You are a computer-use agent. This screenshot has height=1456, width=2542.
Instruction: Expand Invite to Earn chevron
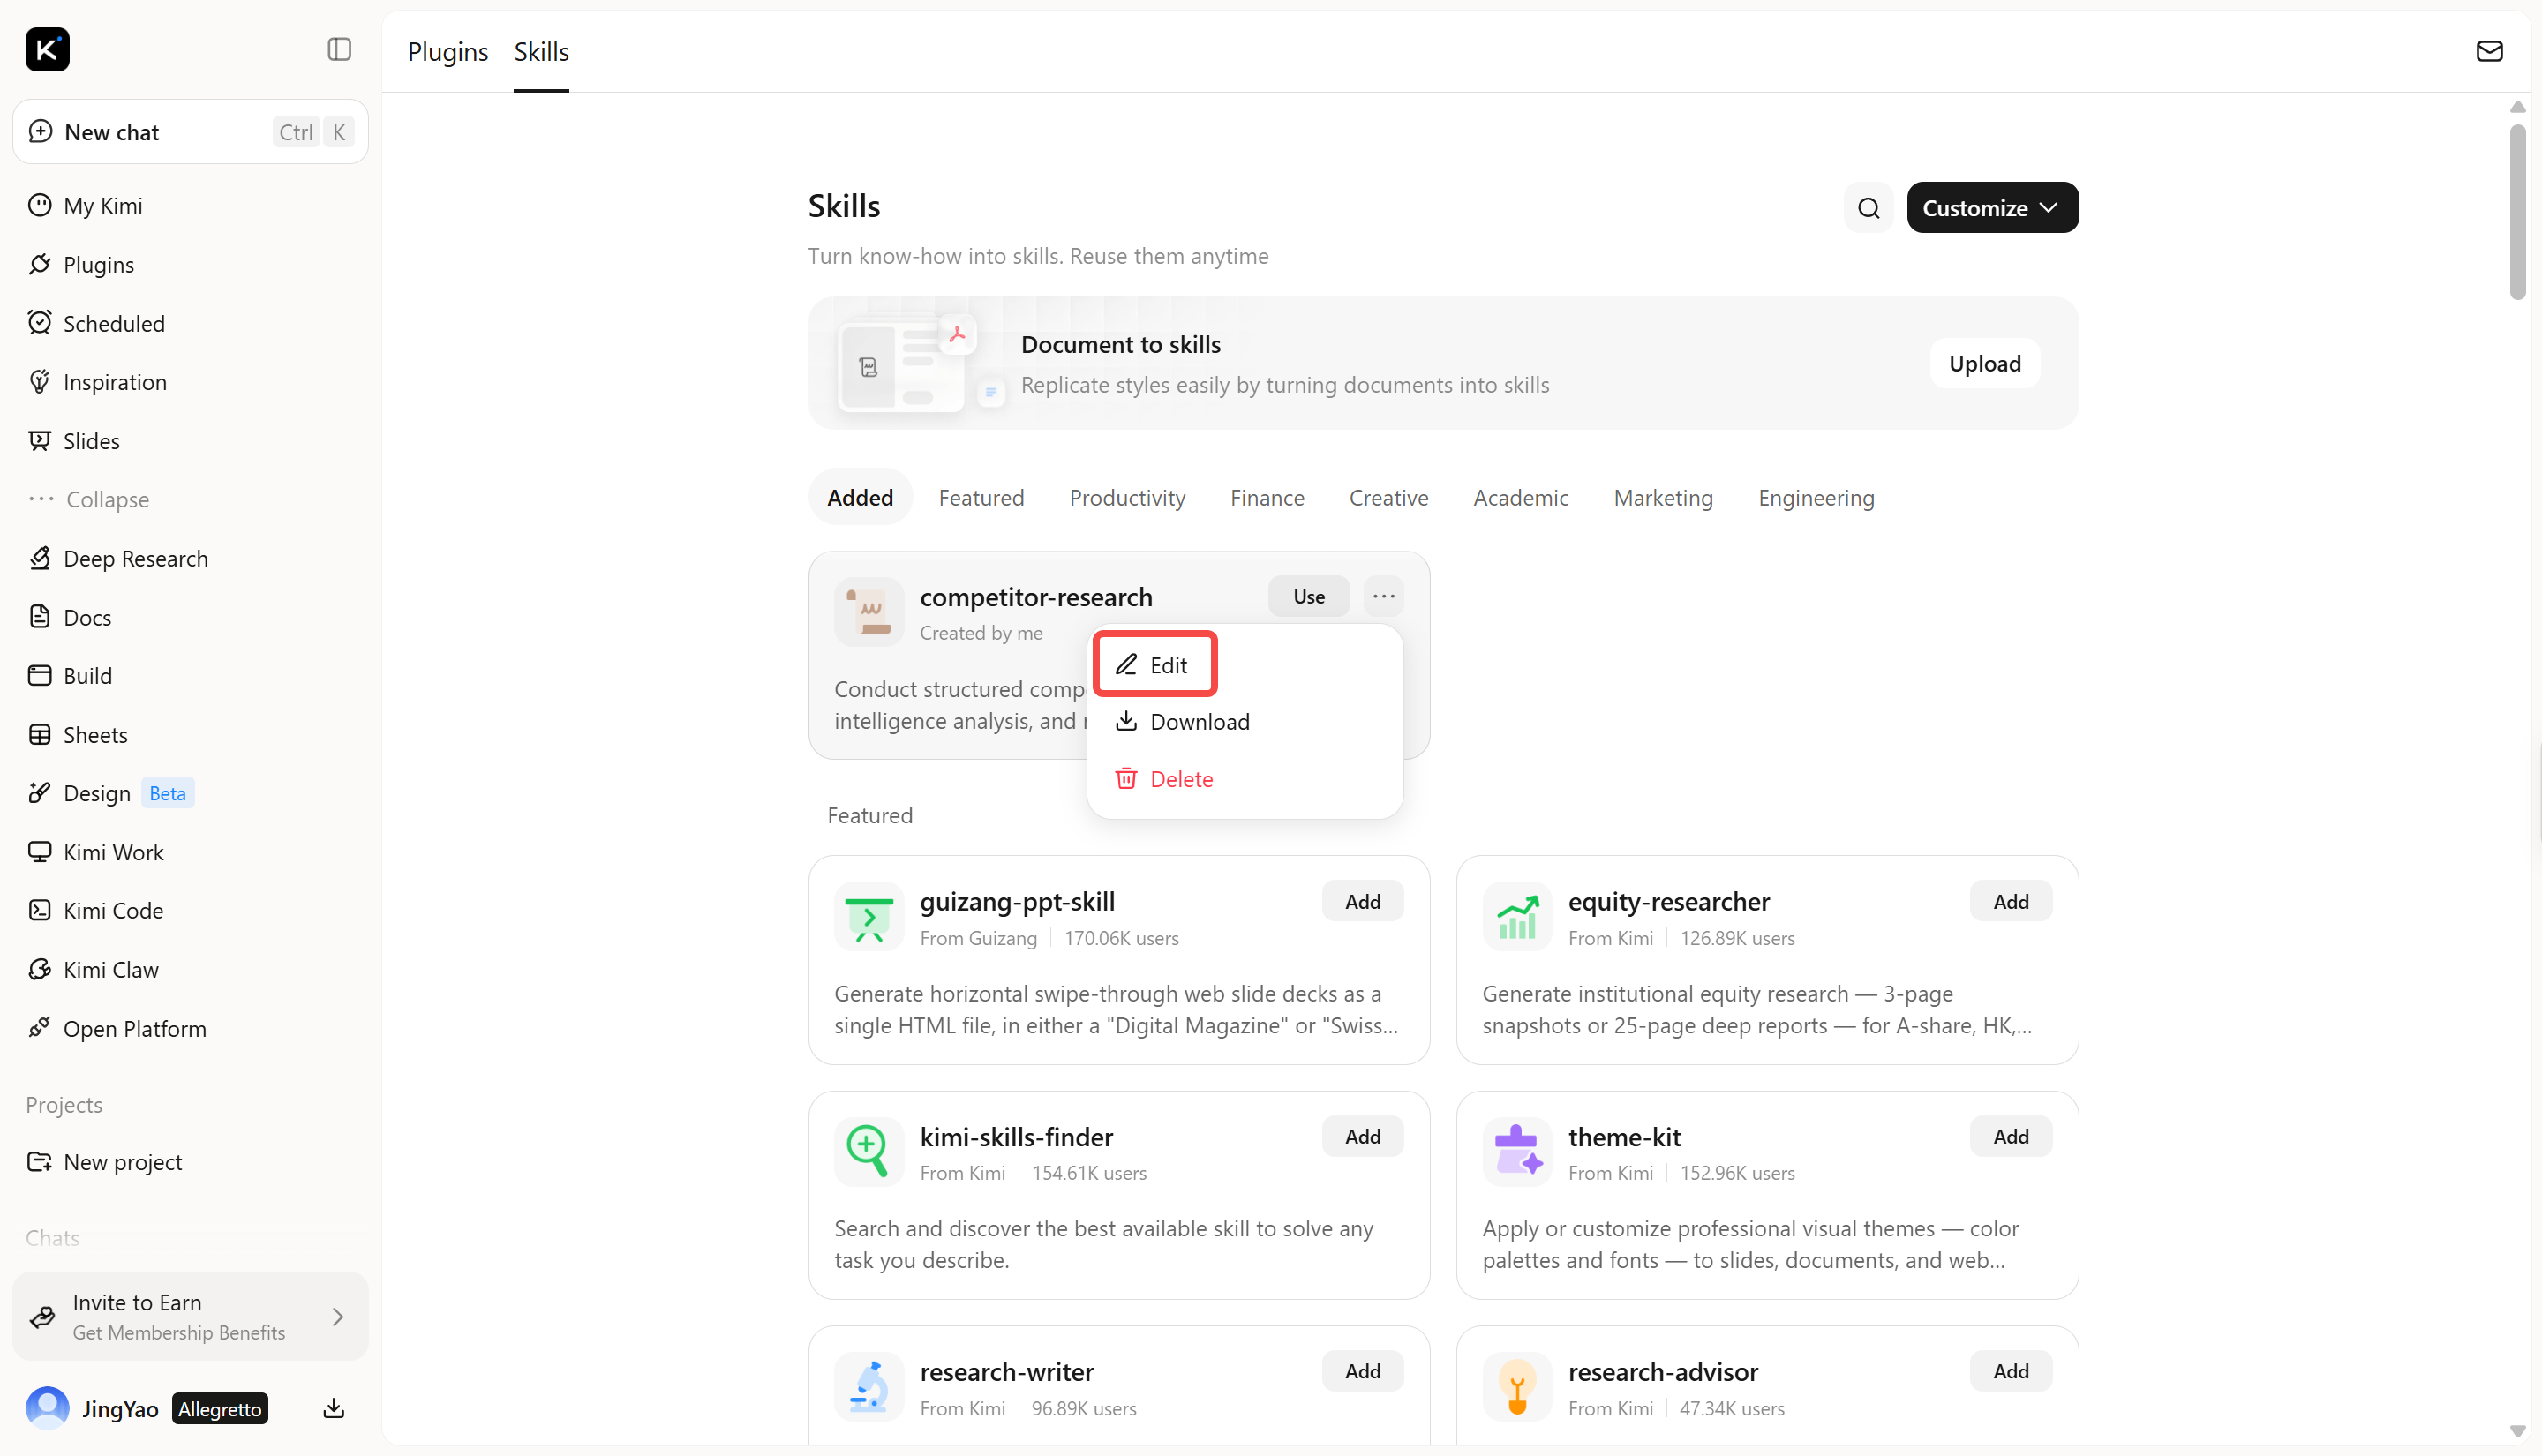tap(338, 1316)
